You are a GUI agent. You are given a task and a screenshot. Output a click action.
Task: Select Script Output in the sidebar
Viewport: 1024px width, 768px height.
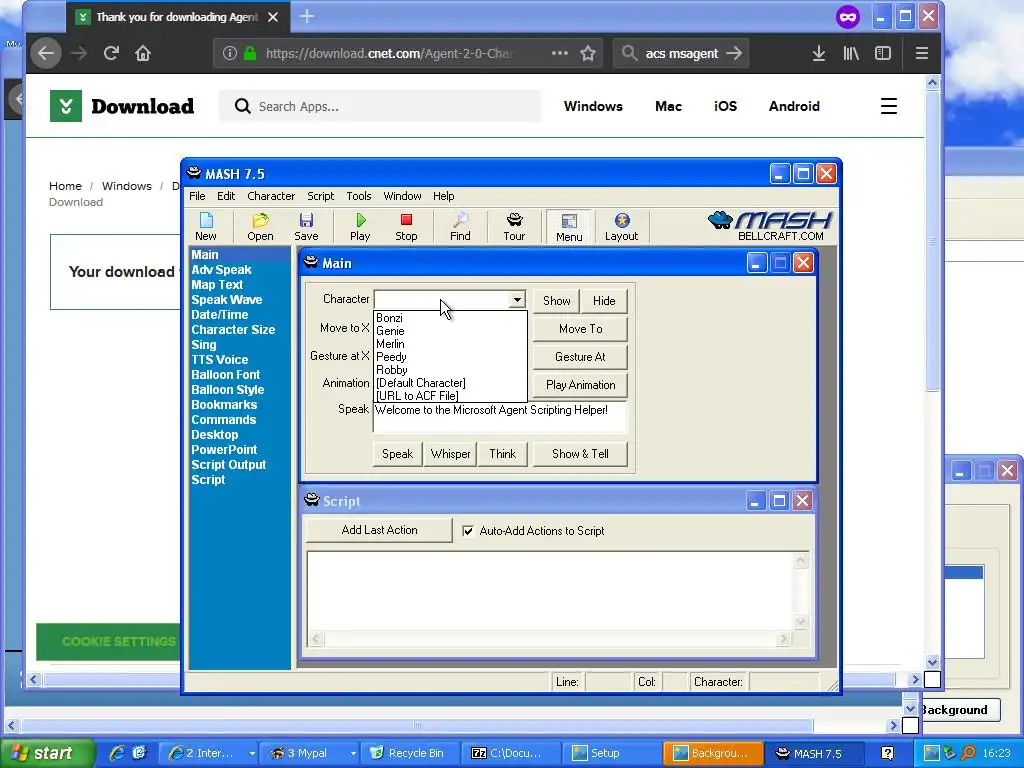pyautogui.click(x=229, y=465)
